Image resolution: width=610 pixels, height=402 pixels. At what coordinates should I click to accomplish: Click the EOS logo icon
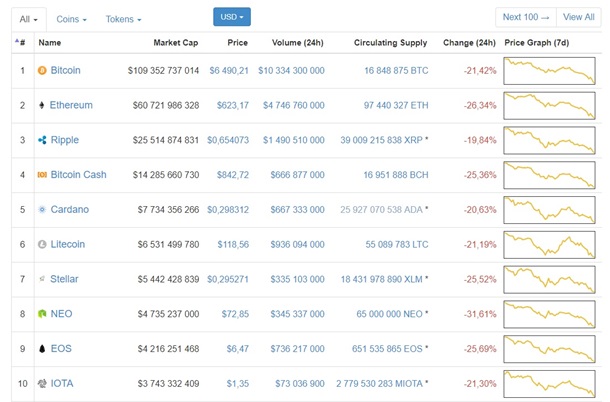click(x=42, y=349)
